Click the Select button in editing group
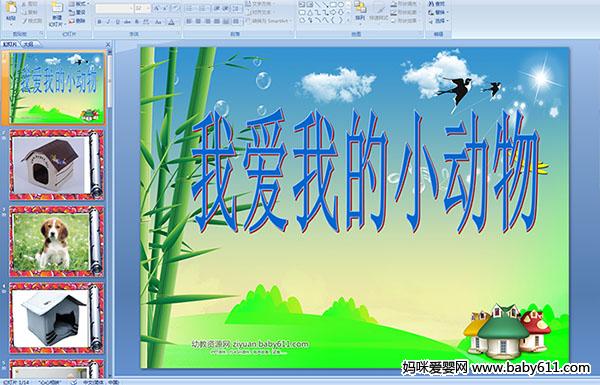 438,21
